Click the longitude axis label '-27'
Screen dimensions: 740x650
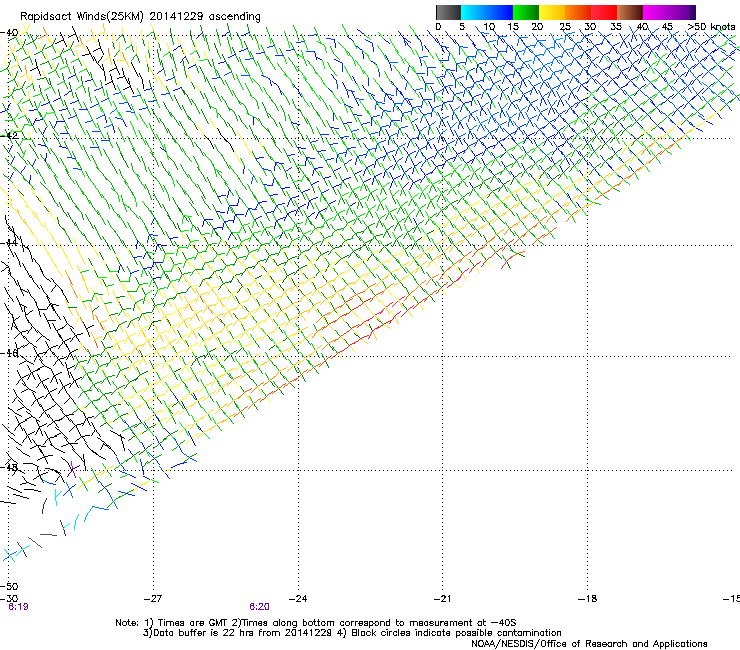(x=153, y=599)
